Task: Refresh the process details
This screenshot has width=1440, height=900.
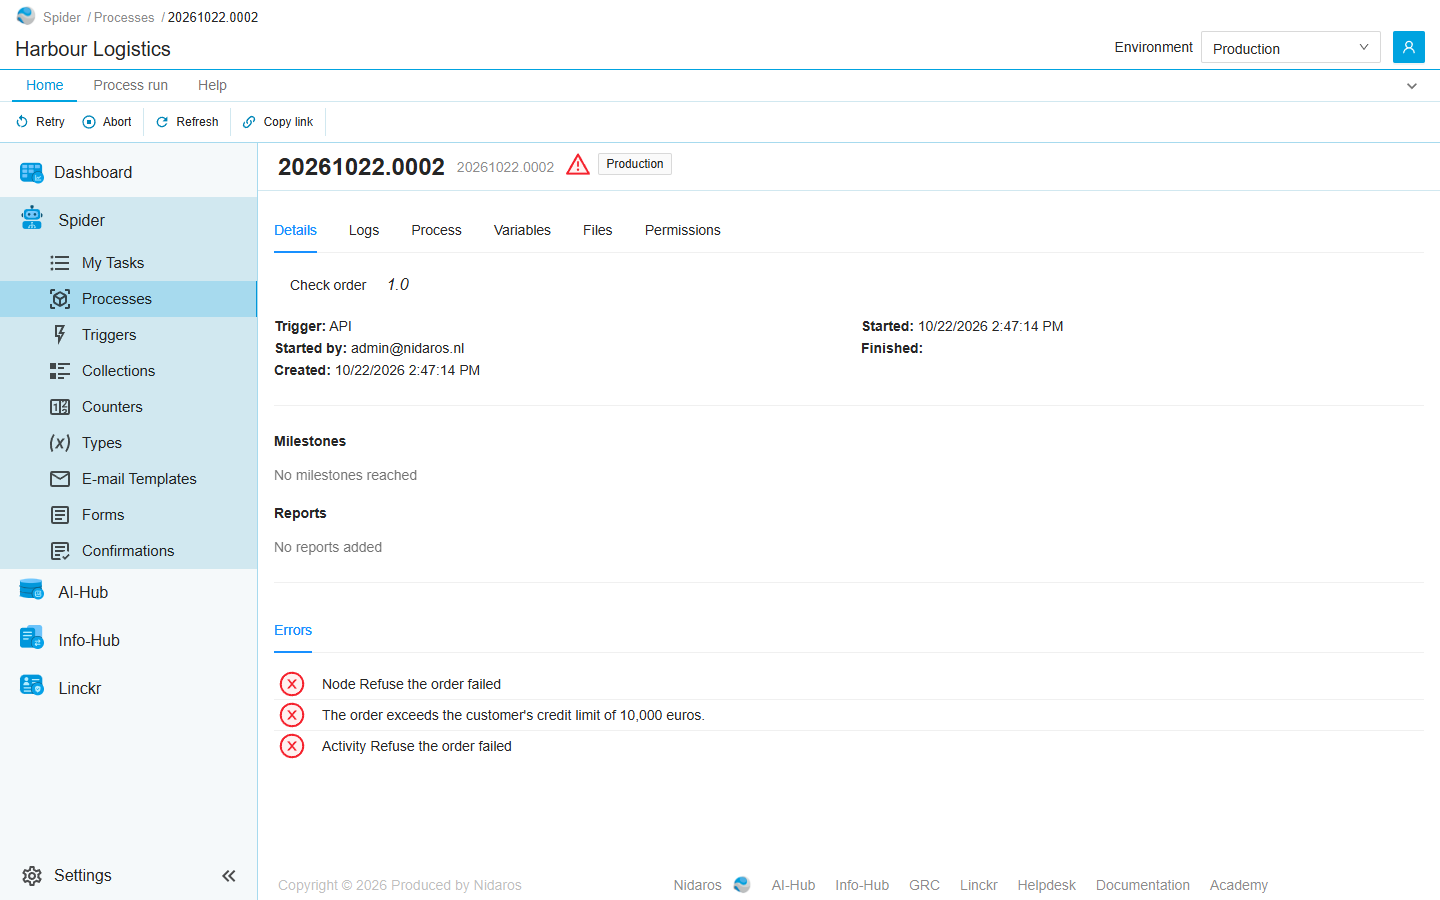Action: [x=187, y=122]
